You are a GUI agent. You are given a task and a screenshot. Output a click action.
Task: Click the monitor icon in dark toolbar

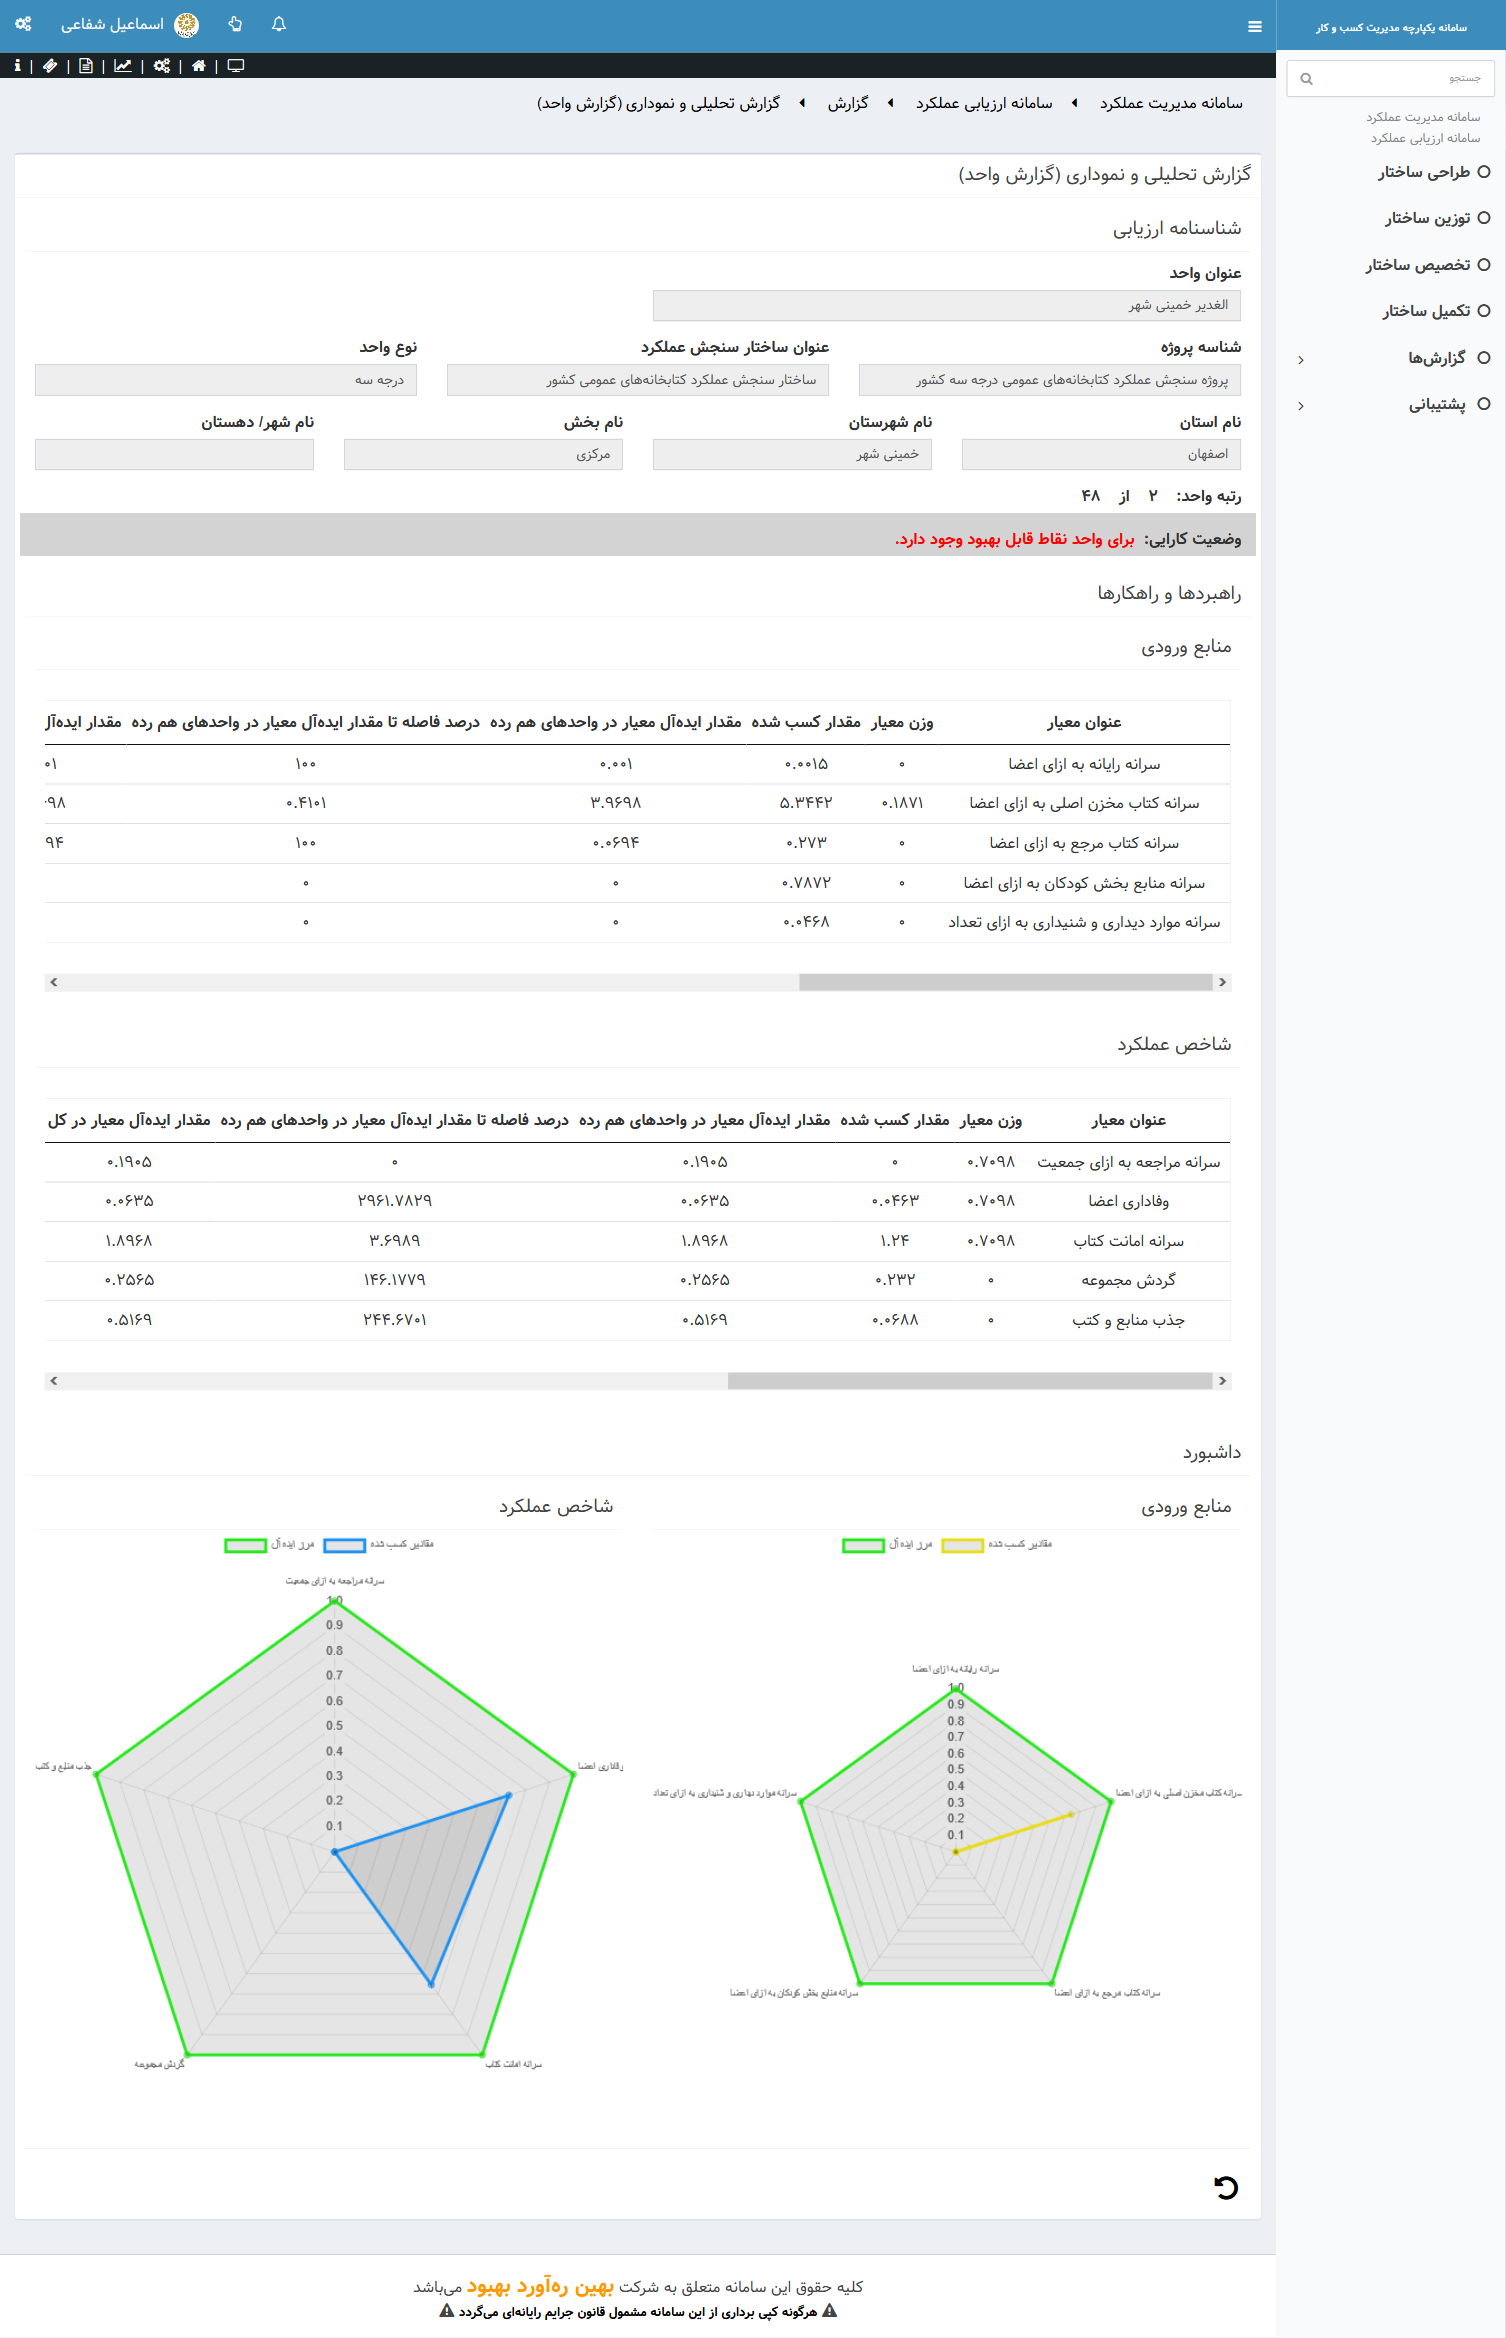236,66
